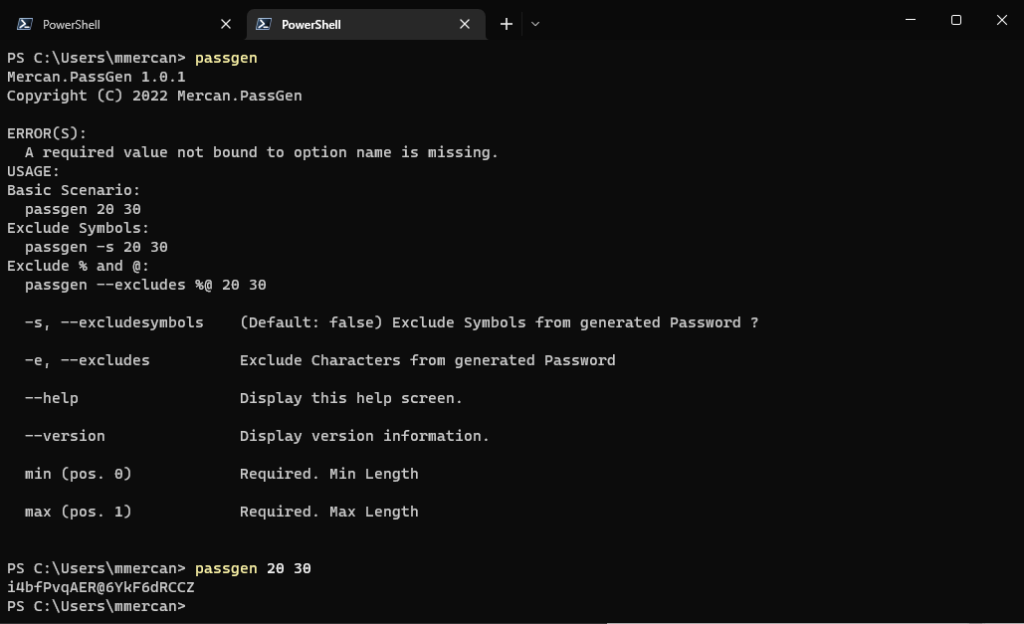Click the 'passgen --excludes %@ 20 30' example

(145, 285)
